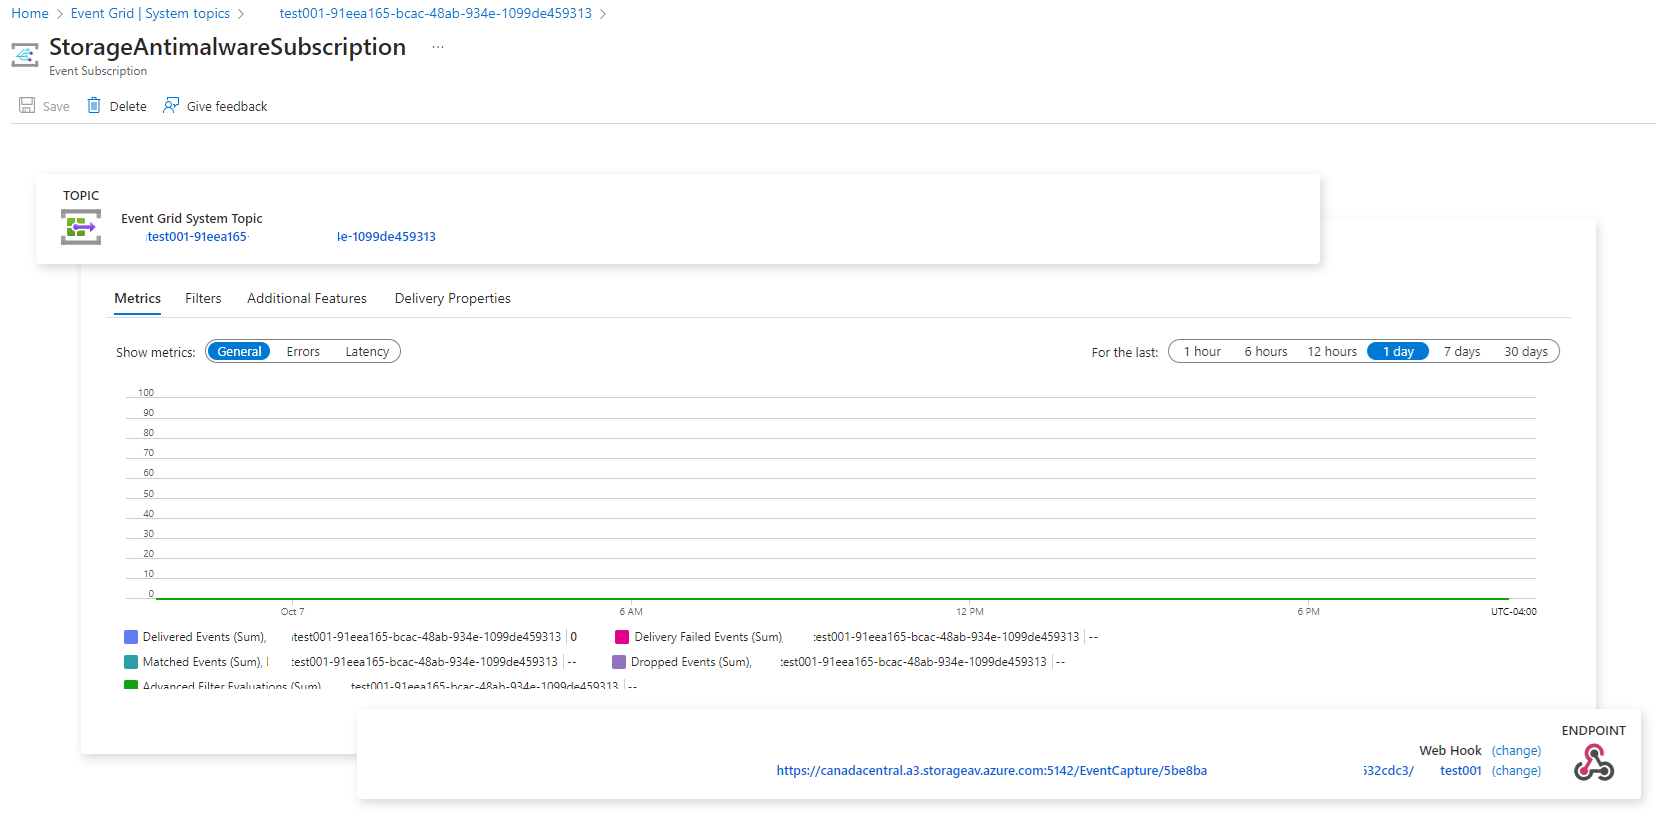
Task: Click the Delivery Failed Events (Sum) legend label
Action: [x=709, y=637]
